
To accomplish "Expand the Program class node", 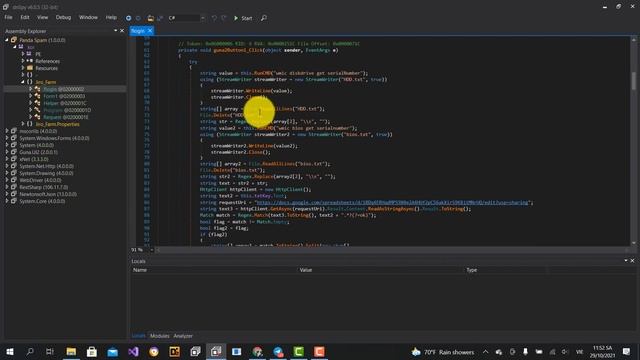I will (31, 110).
